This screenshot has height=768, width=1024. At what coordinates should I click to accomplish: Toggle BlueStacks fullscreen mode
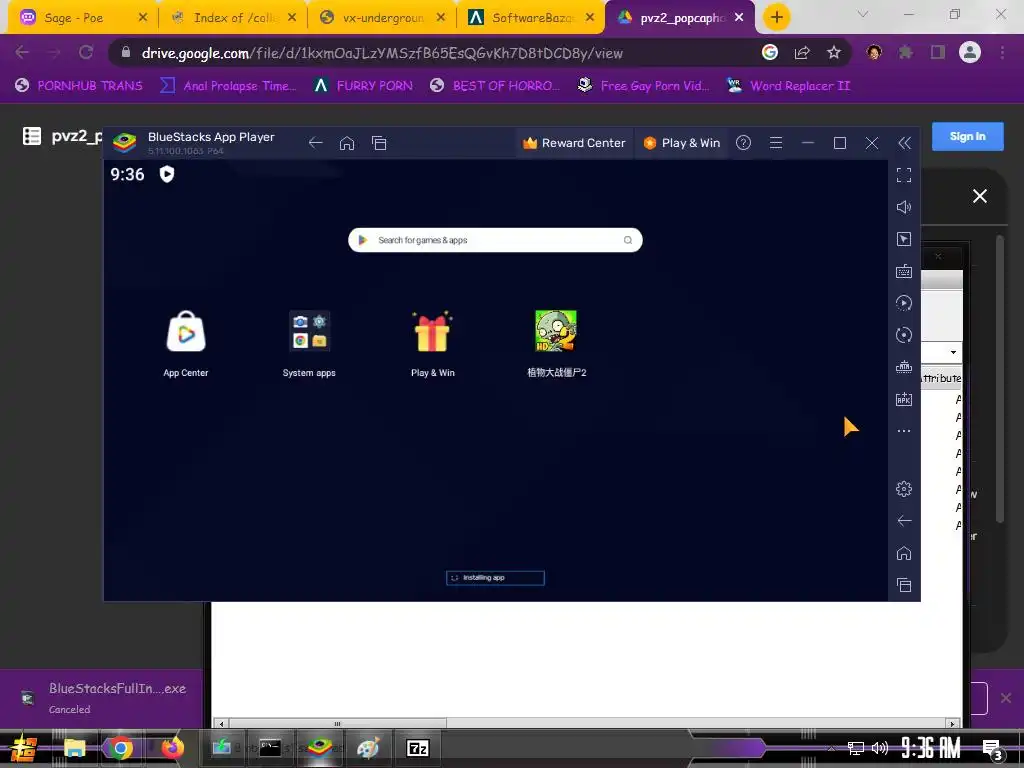pyautogui.click(x=904, y=175)
